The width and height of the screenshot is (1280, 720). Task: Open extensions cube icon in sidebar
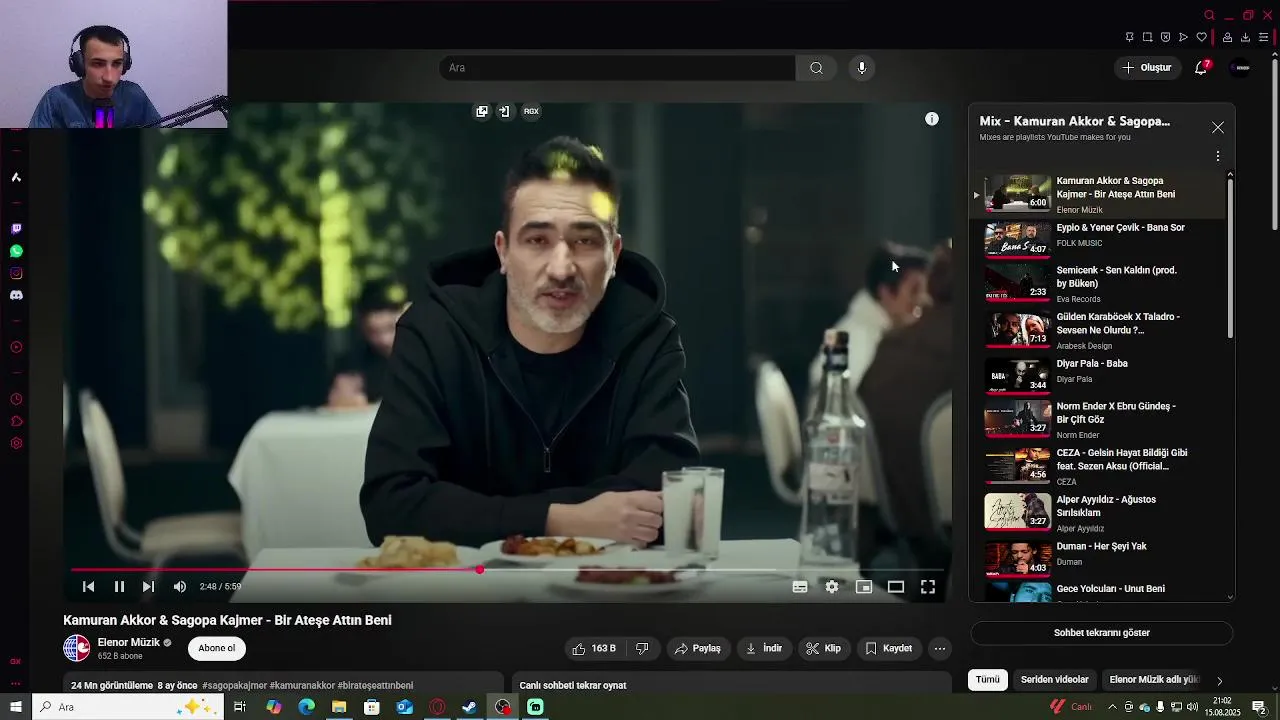(16, 421)
